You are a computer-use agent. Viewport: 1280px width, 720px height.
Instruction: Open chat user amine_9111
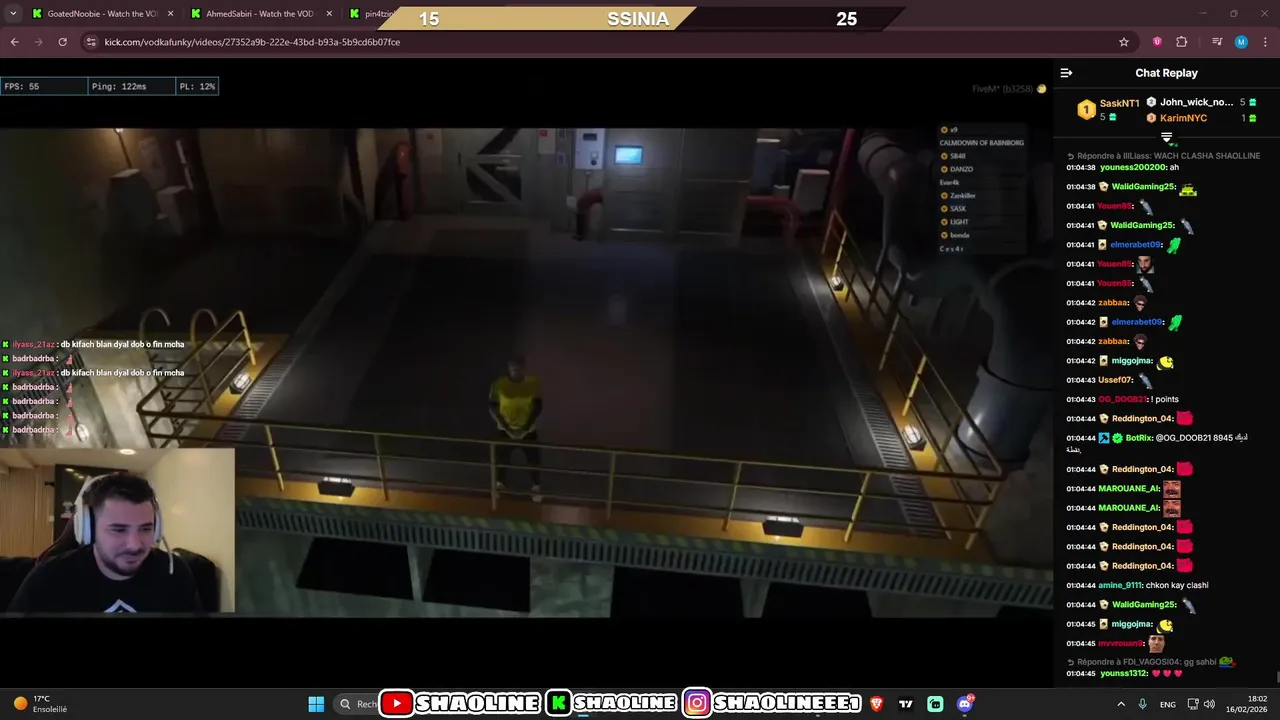(1121, 585)
